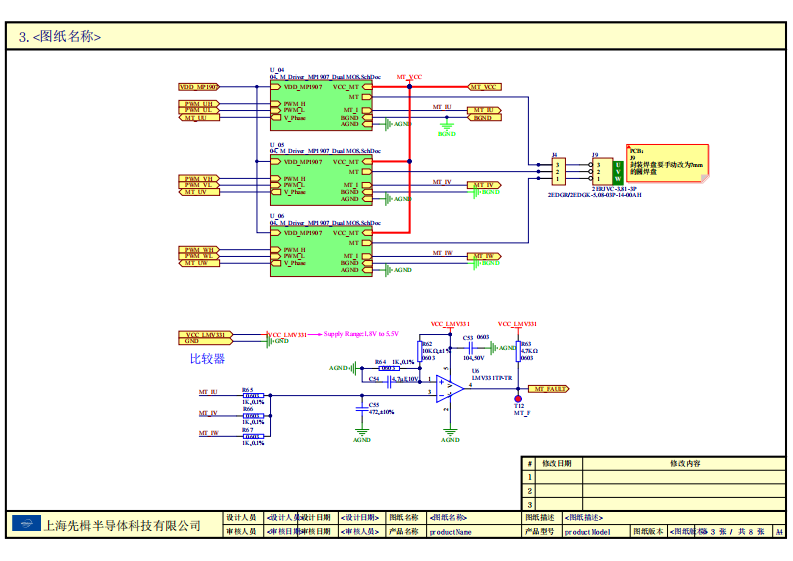Screen dimensions: 793x561
Task: Select resistor R64 symbol
Action: tap(388, 368)
